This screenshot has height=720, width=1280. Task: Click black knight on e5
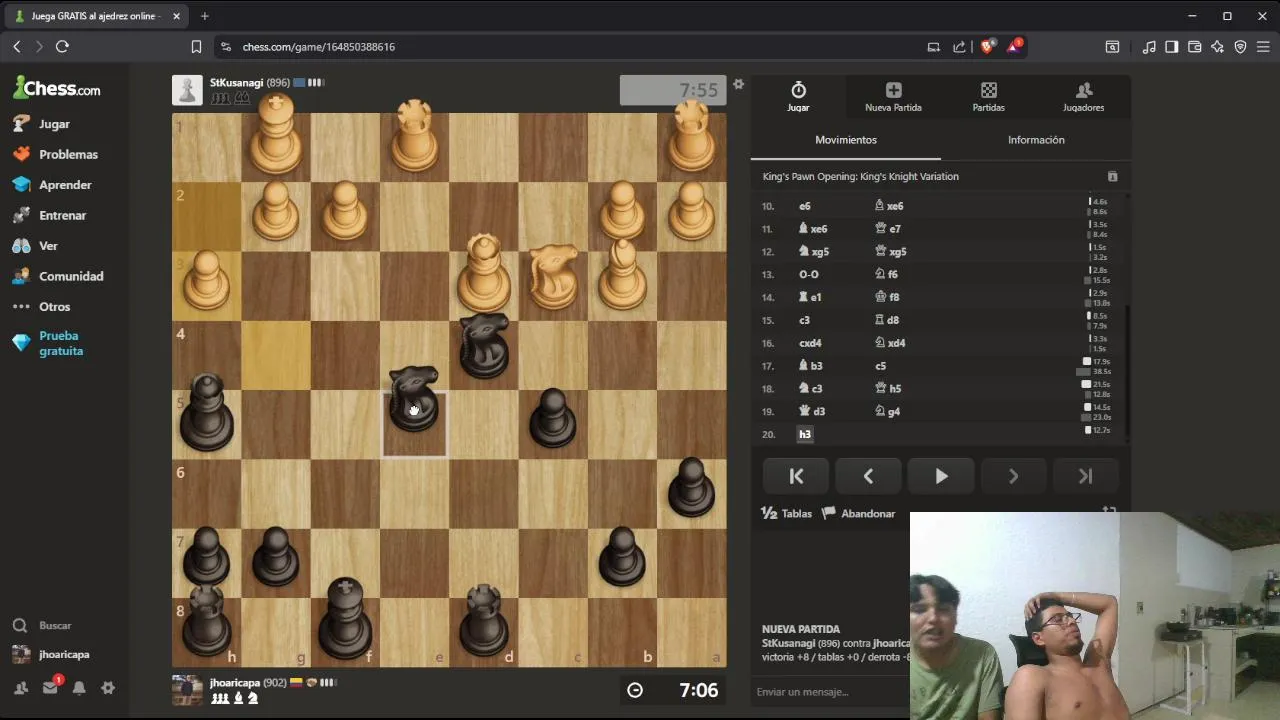414,399
